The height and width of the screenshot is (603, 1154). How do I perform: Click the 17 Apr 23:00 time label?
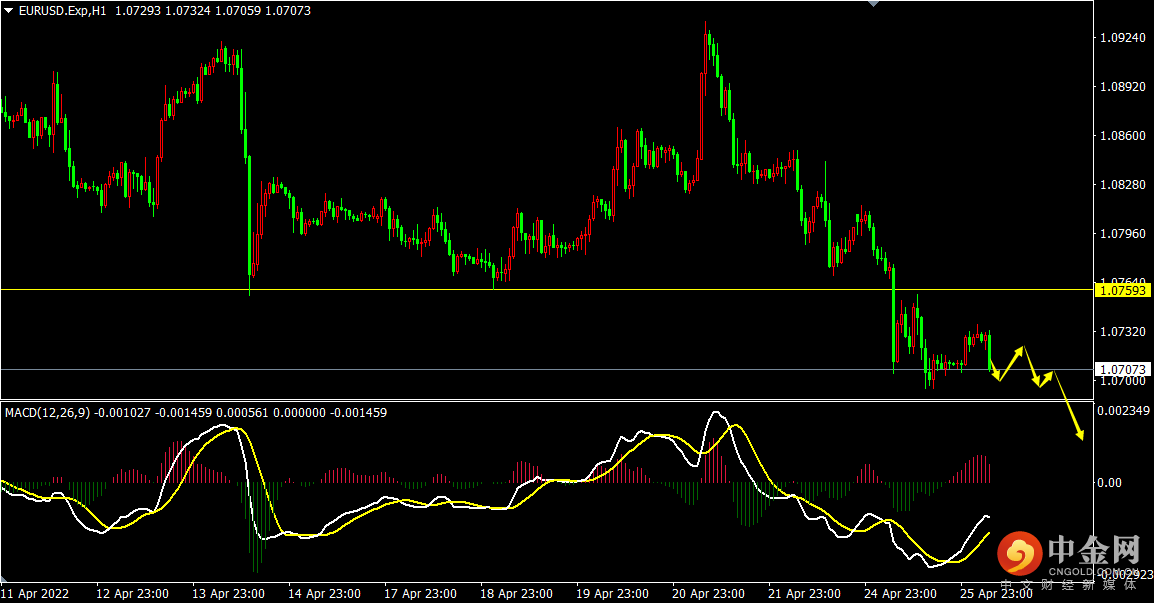click(x=420, y=593)
